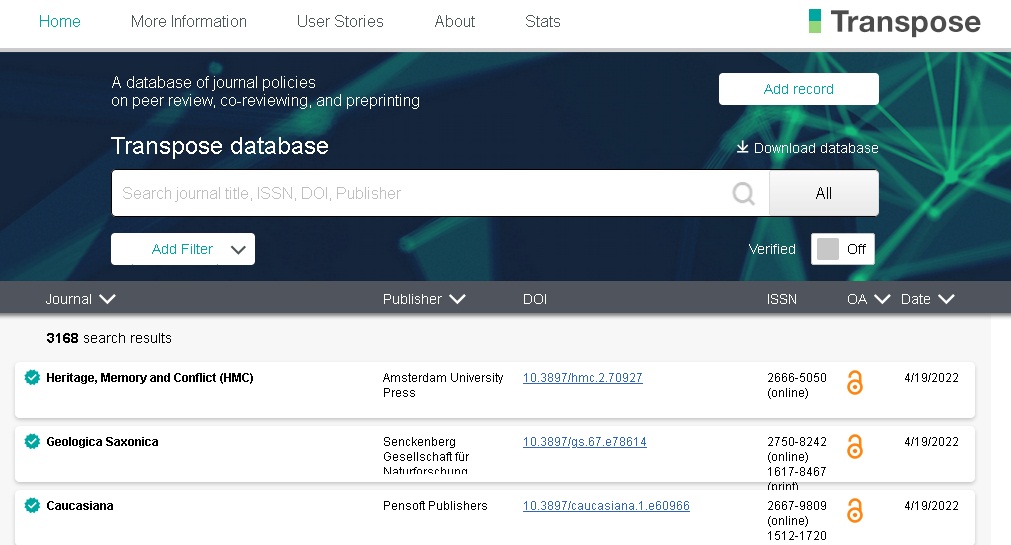Sort by Date column

pyautogui.click(x=927, y=299)
